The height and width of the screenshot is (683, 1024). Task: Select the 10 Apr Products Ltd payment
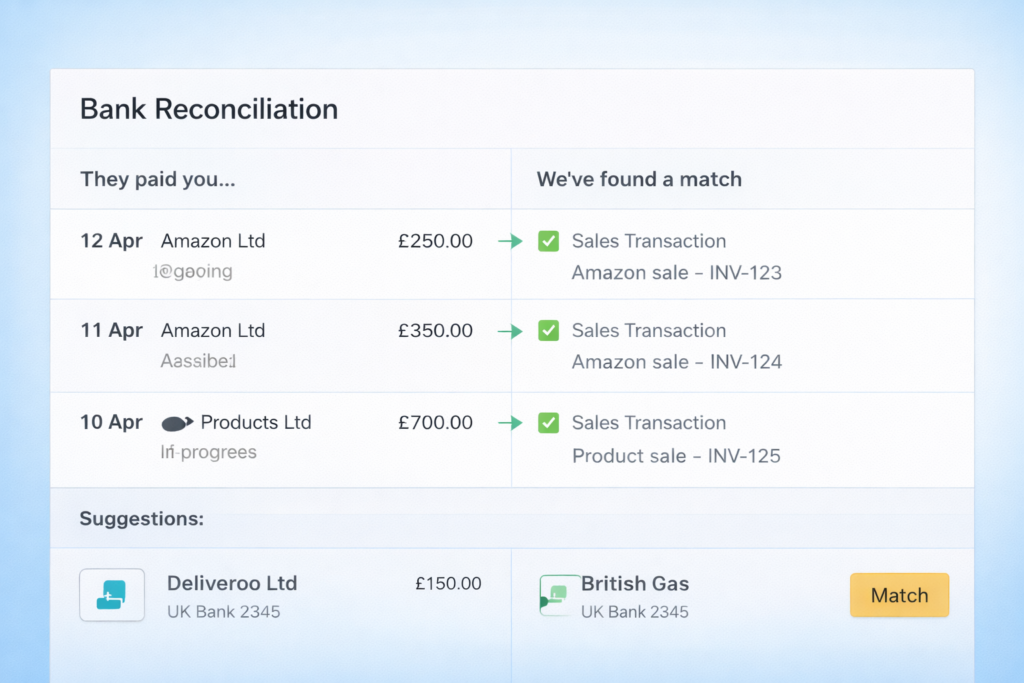256,423
